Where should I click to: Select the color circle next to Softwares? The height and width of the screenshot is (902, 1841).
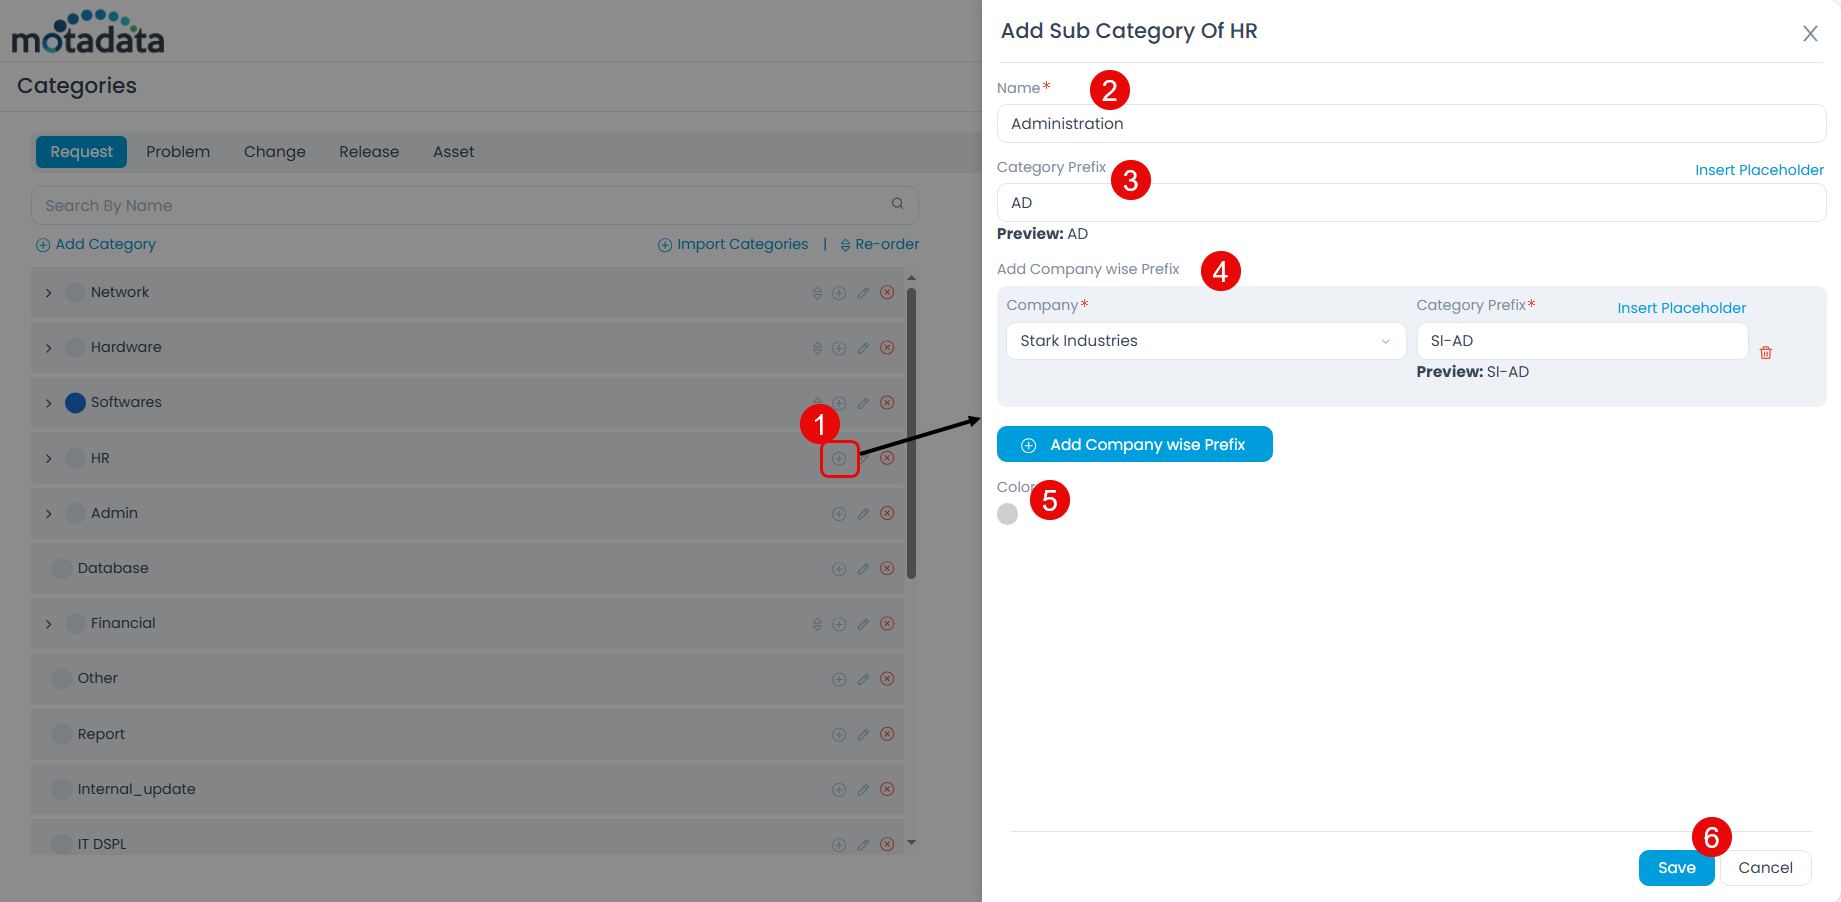(75, 402)
